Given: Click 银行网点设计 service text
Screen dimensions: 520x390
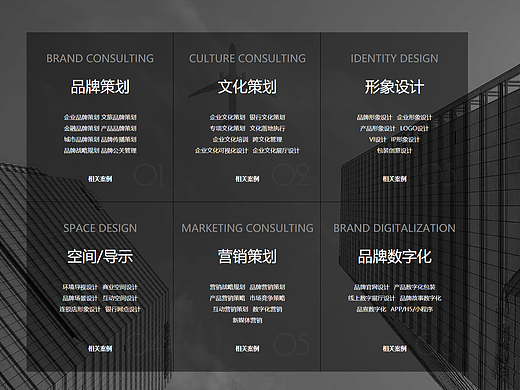Looking at the screenshot, I should 123,309.
